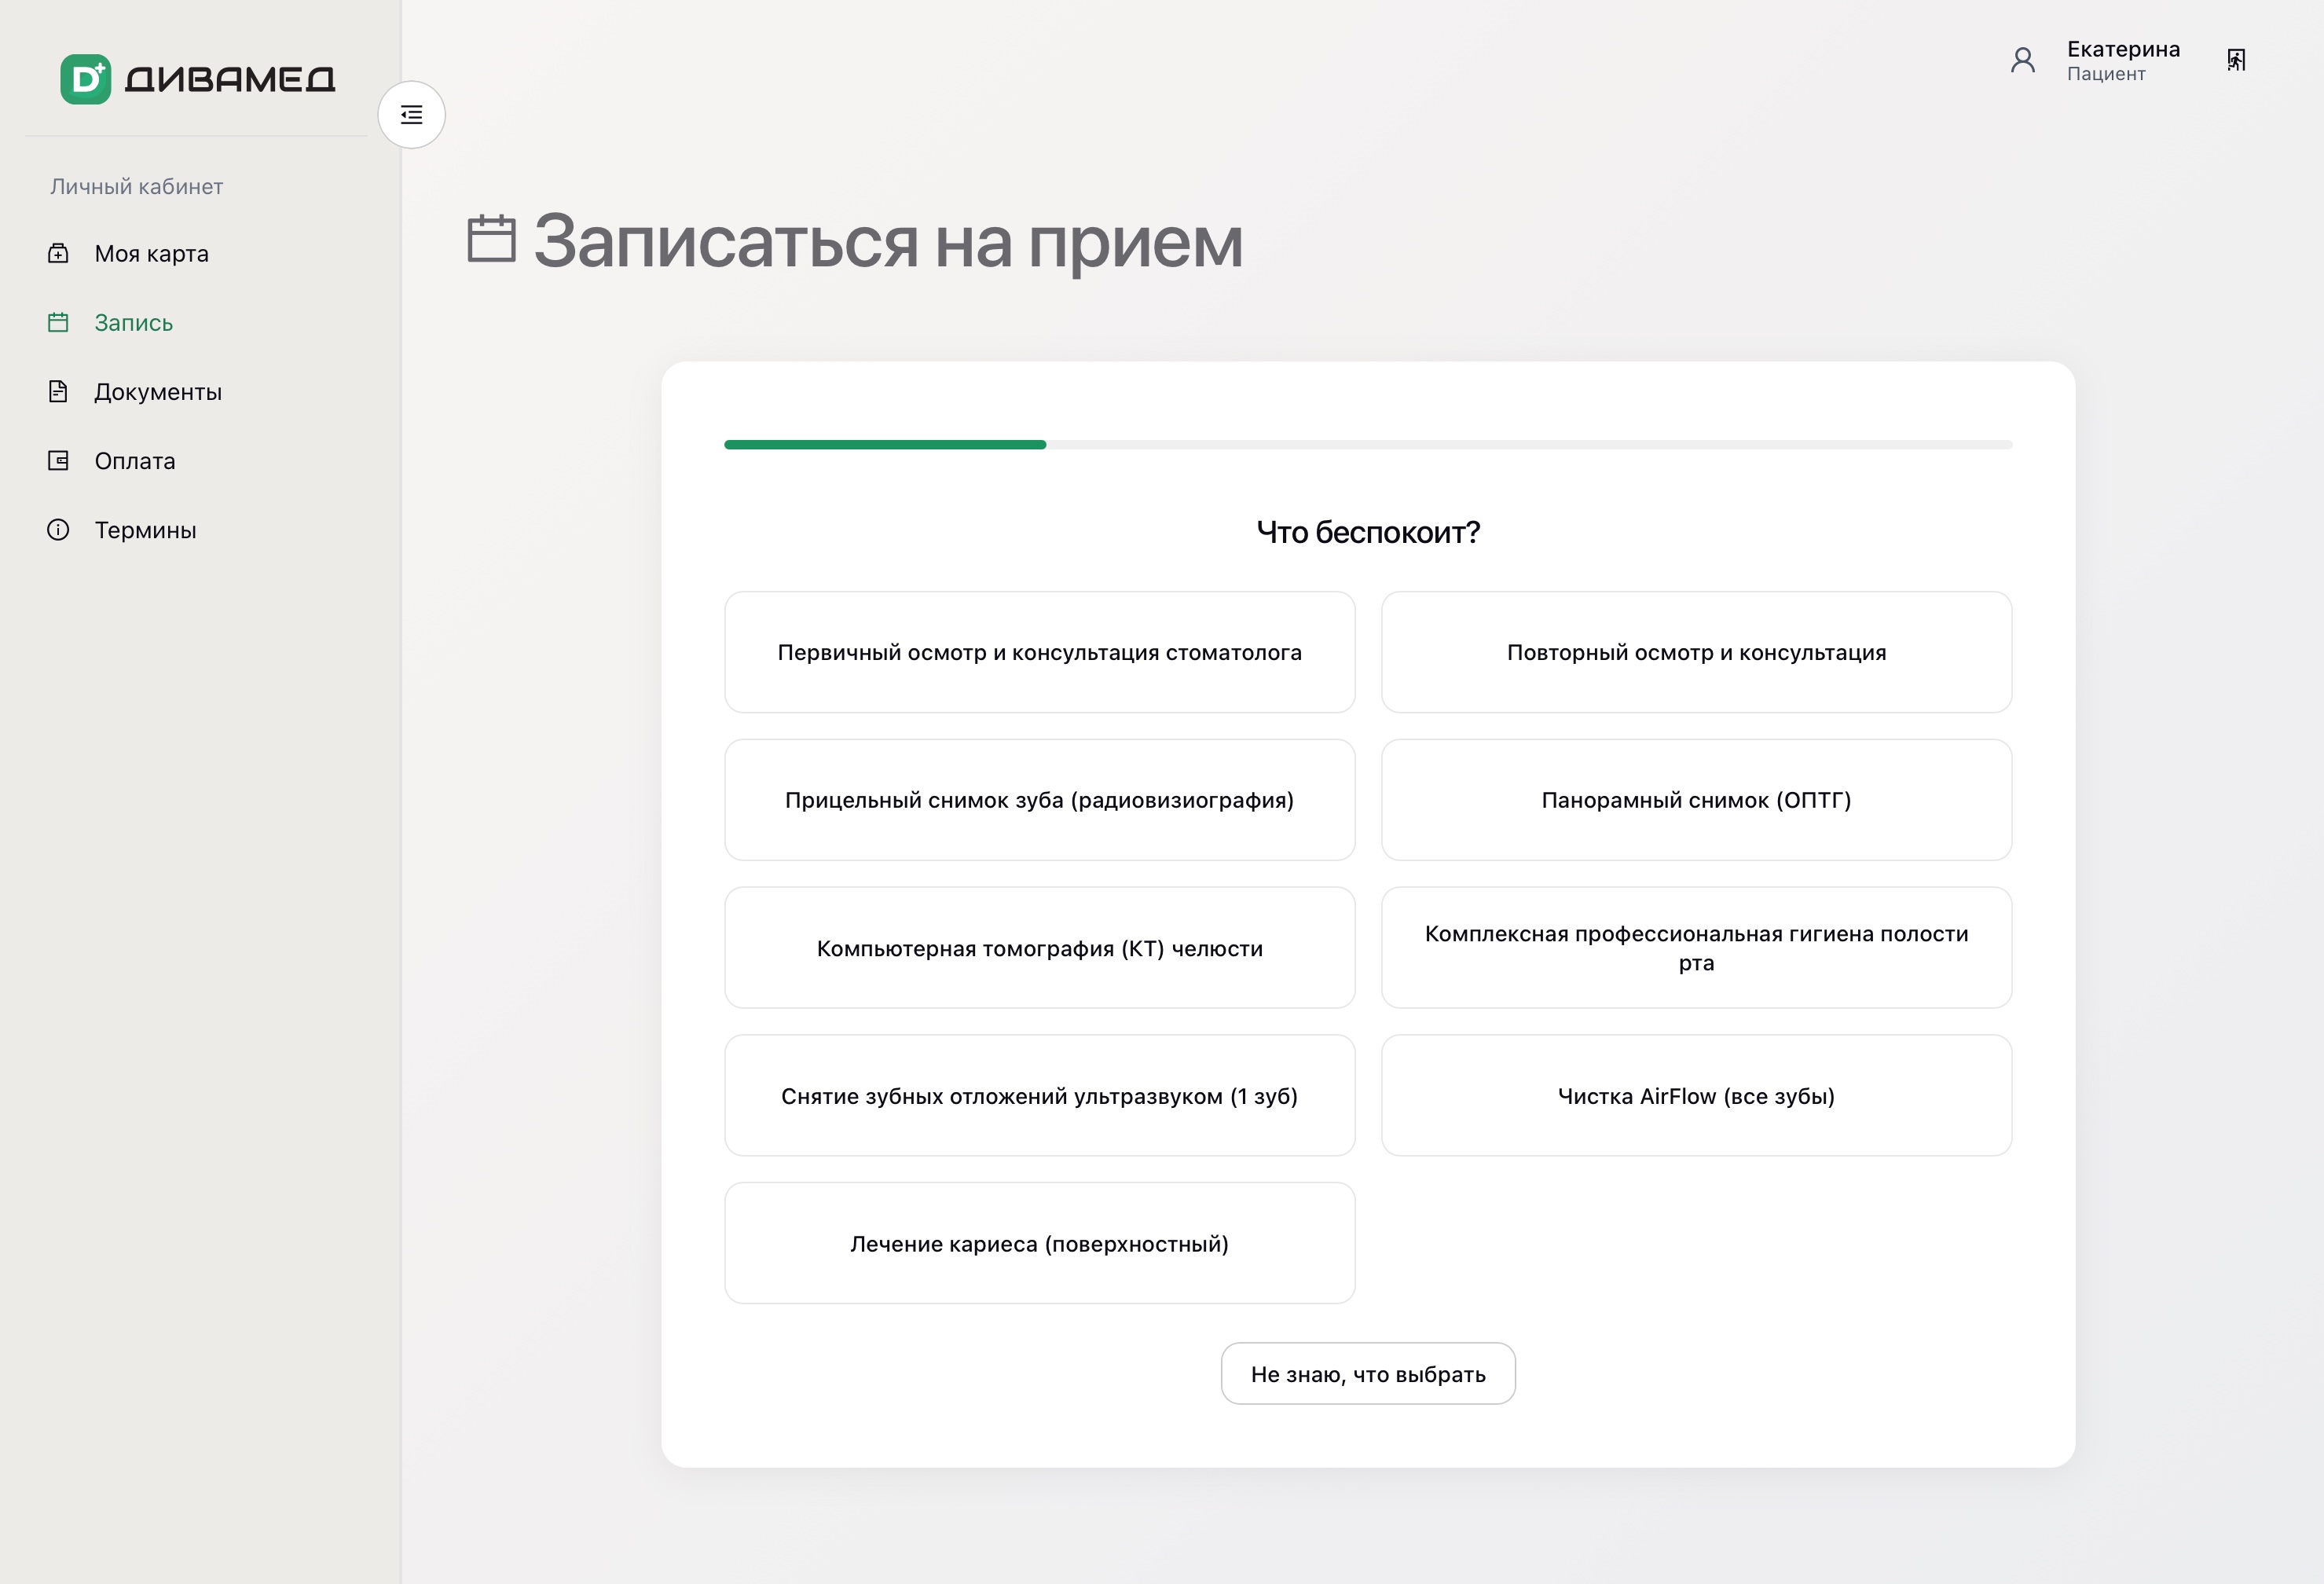2324x1584 pixels.
Task: Select Повторный осмотр и консультация
Action: tap(1696, 652)
